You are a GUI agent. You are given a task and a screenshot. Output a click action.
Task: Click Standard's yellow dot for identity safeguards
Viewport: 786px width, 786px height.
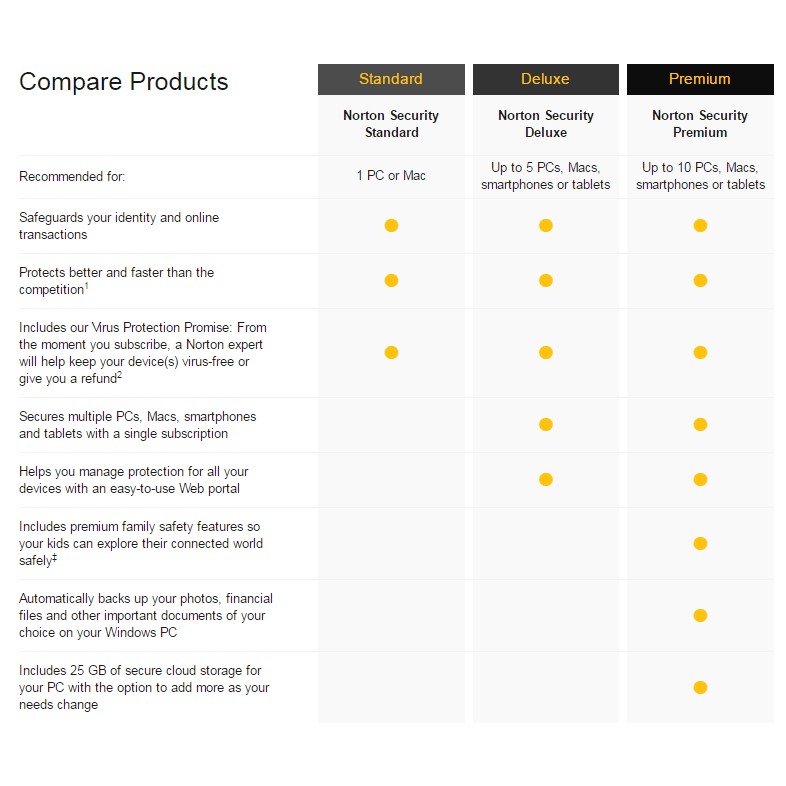pyautogui.click(x=391, y=225)
